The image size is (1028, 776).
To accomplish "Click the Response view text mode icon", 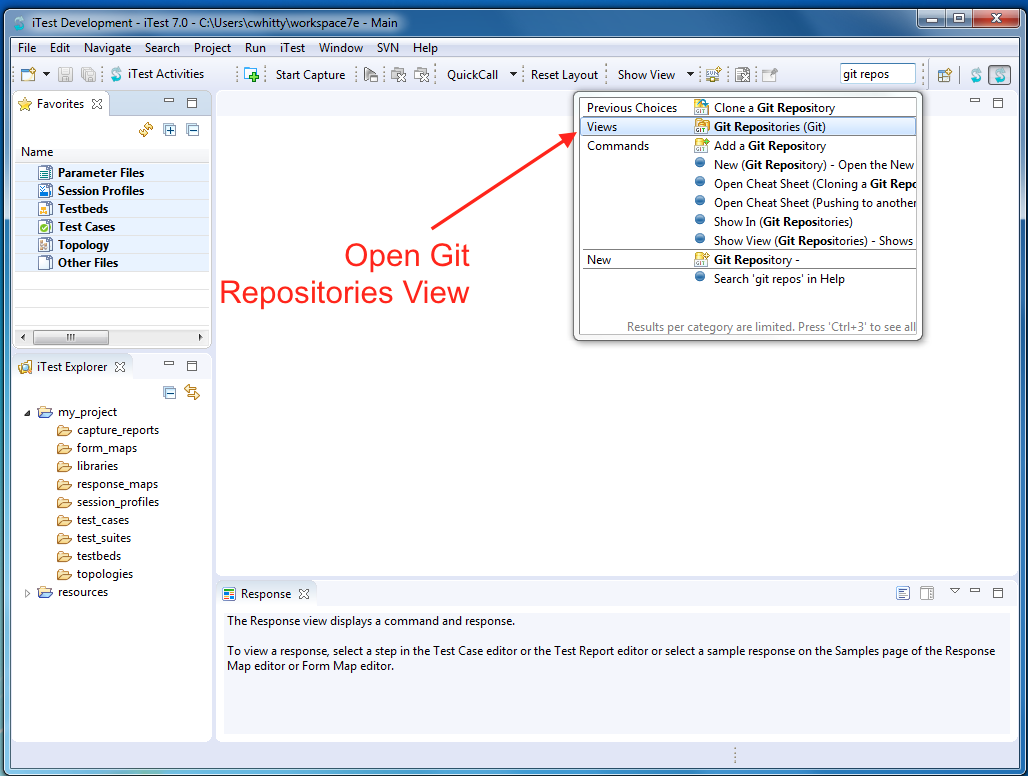I will (x=903, y=593).
